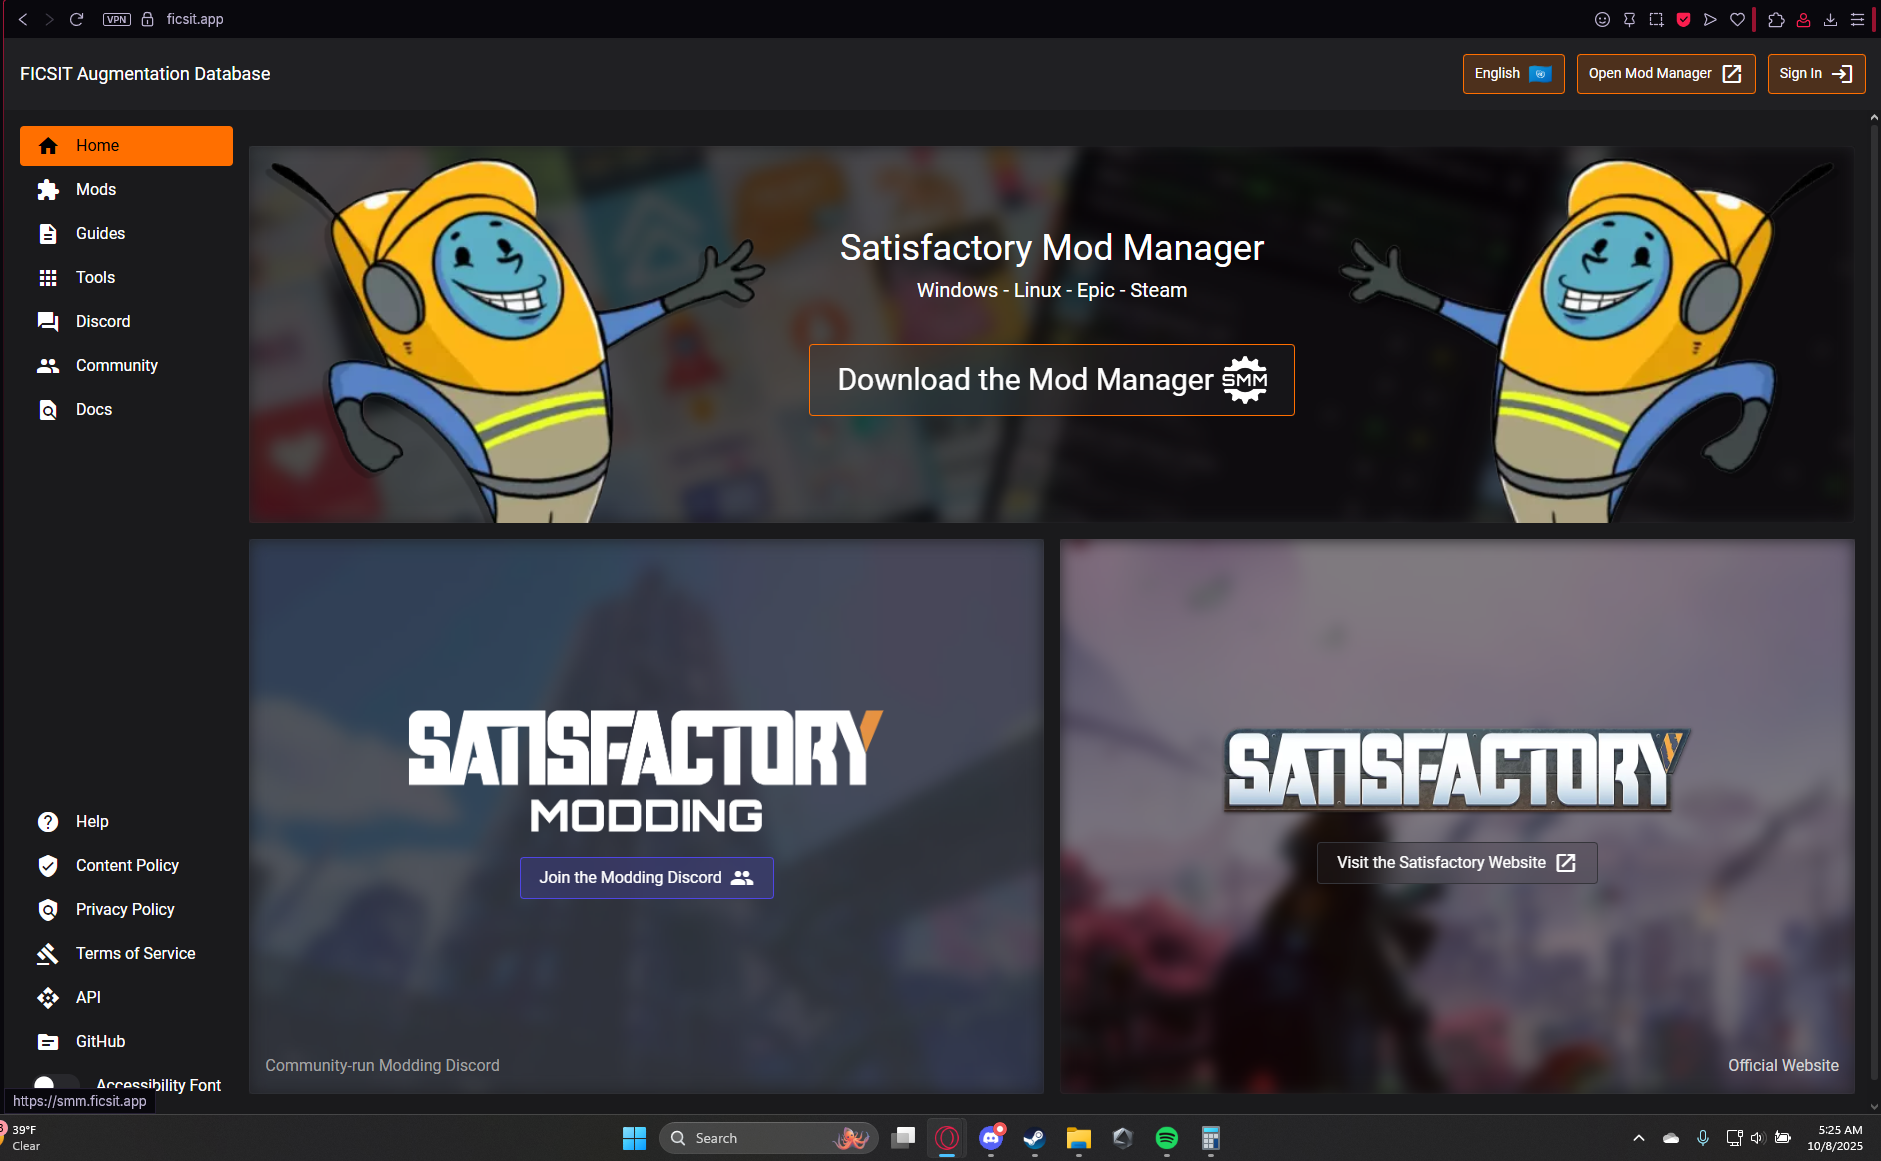The image size is (1881, 1161).
Task: Go to Home in the sidebar
Action: point(126,146)
